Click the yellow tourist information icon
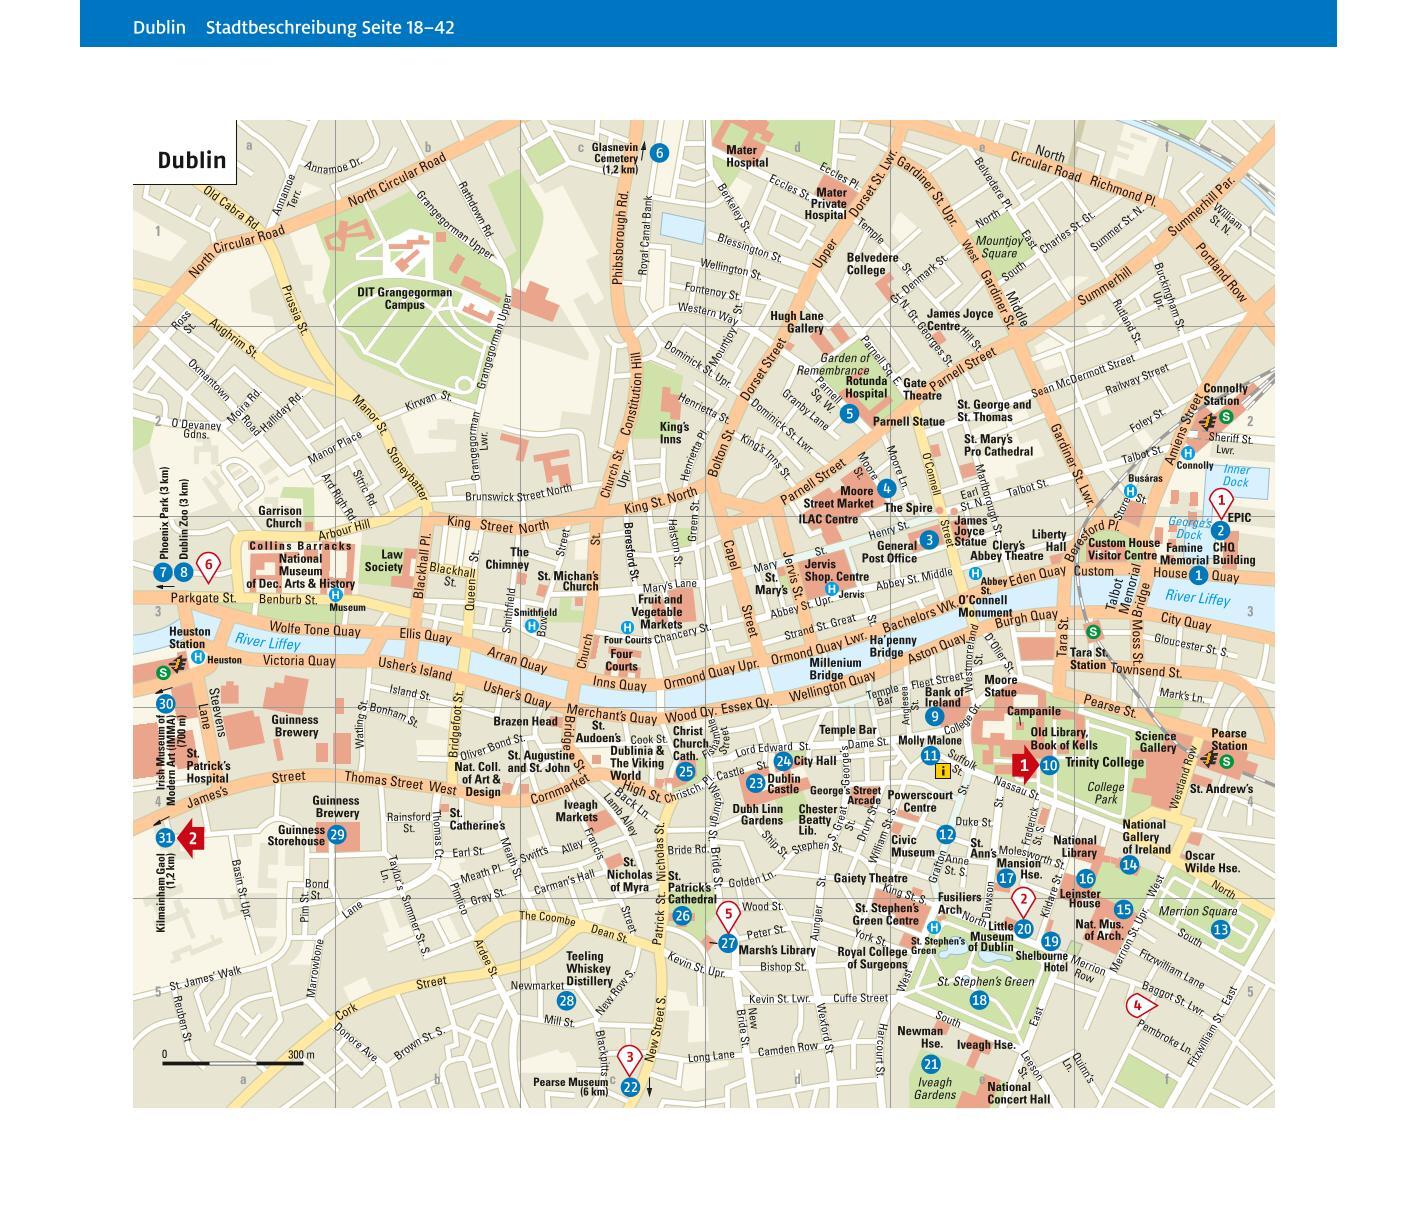Screen dimensions: 1417x1210 pos(942,771)
